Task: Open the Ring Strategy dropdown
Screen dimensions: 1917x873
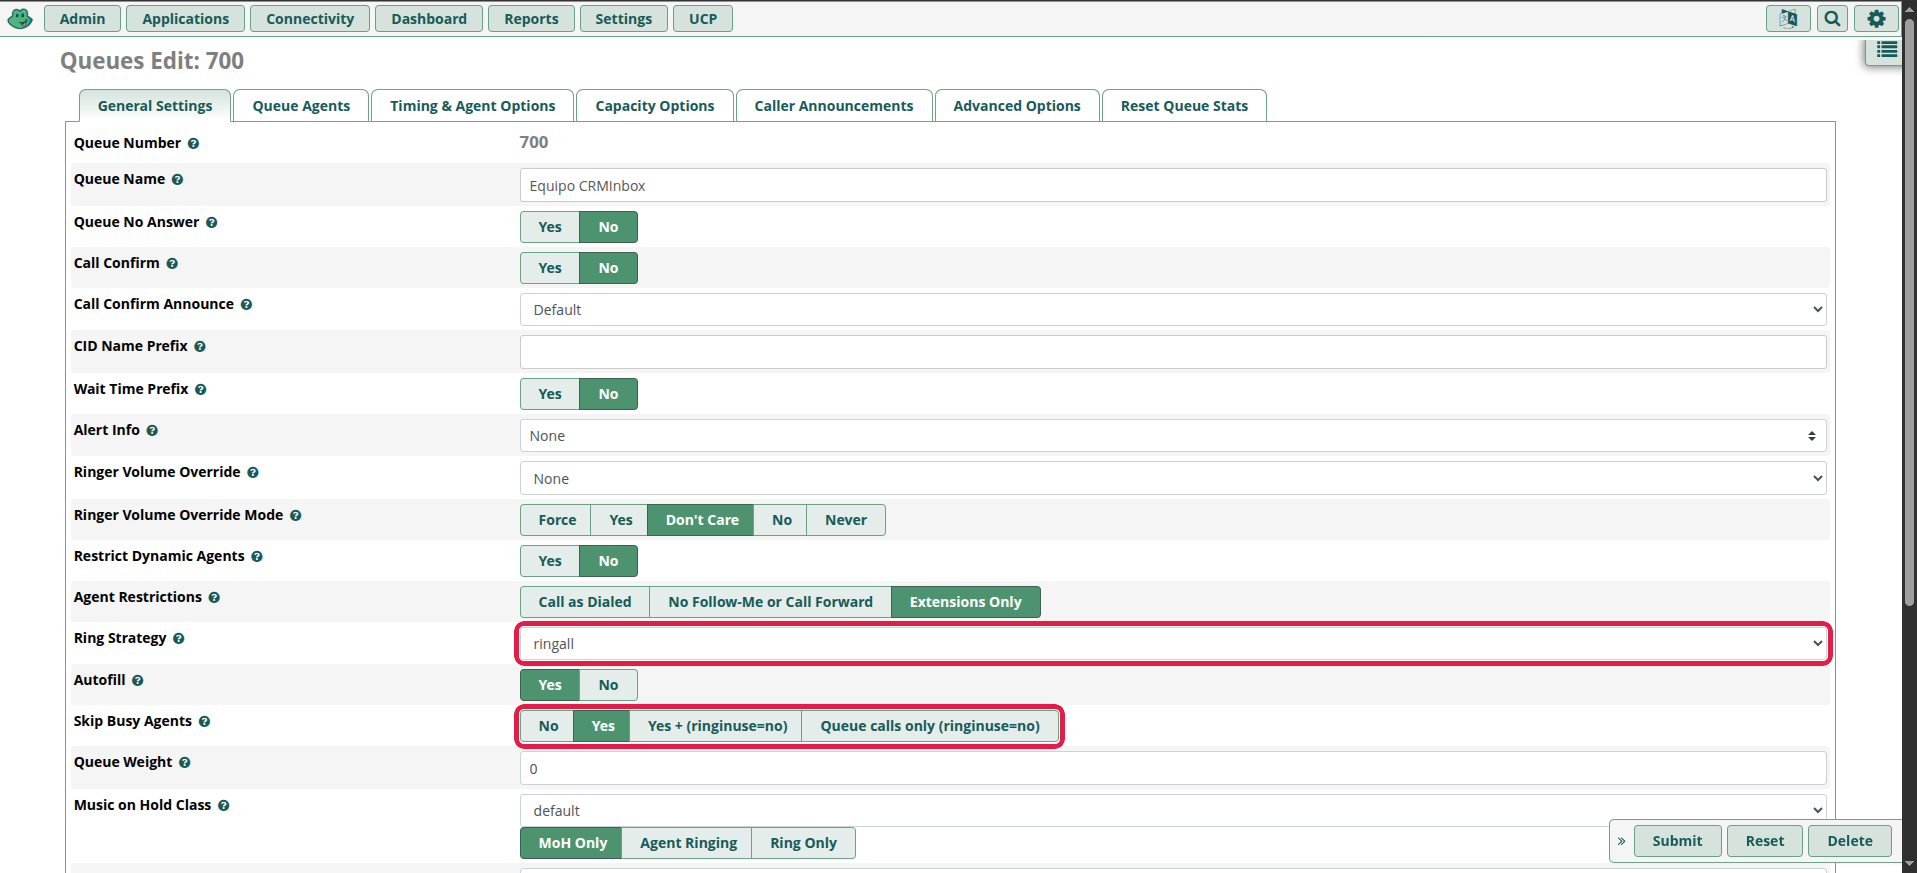Action: [x=1173, y=644]
